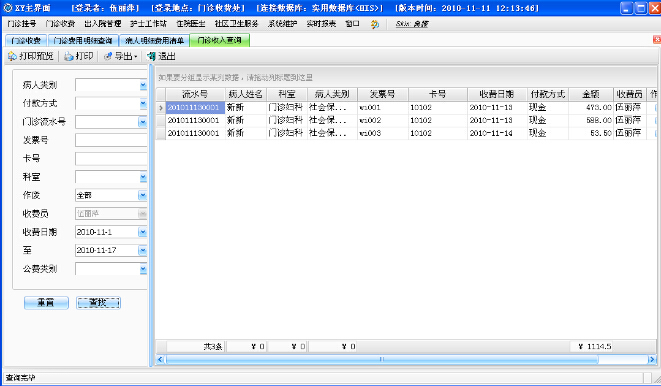Select invoice cell w1002
This screenshot has width=661, height=386.
[x=383, y=121]
